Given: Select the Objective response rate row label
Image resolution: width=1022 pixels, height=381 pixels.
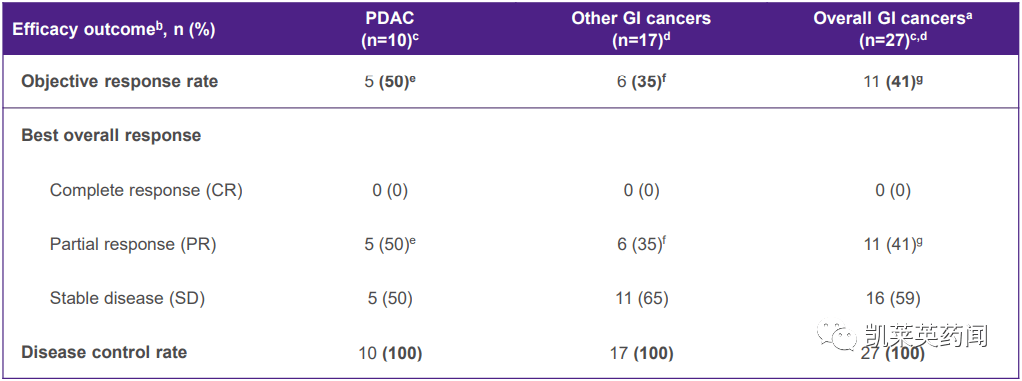Looking at the screenshot, I should coord(119,81).
